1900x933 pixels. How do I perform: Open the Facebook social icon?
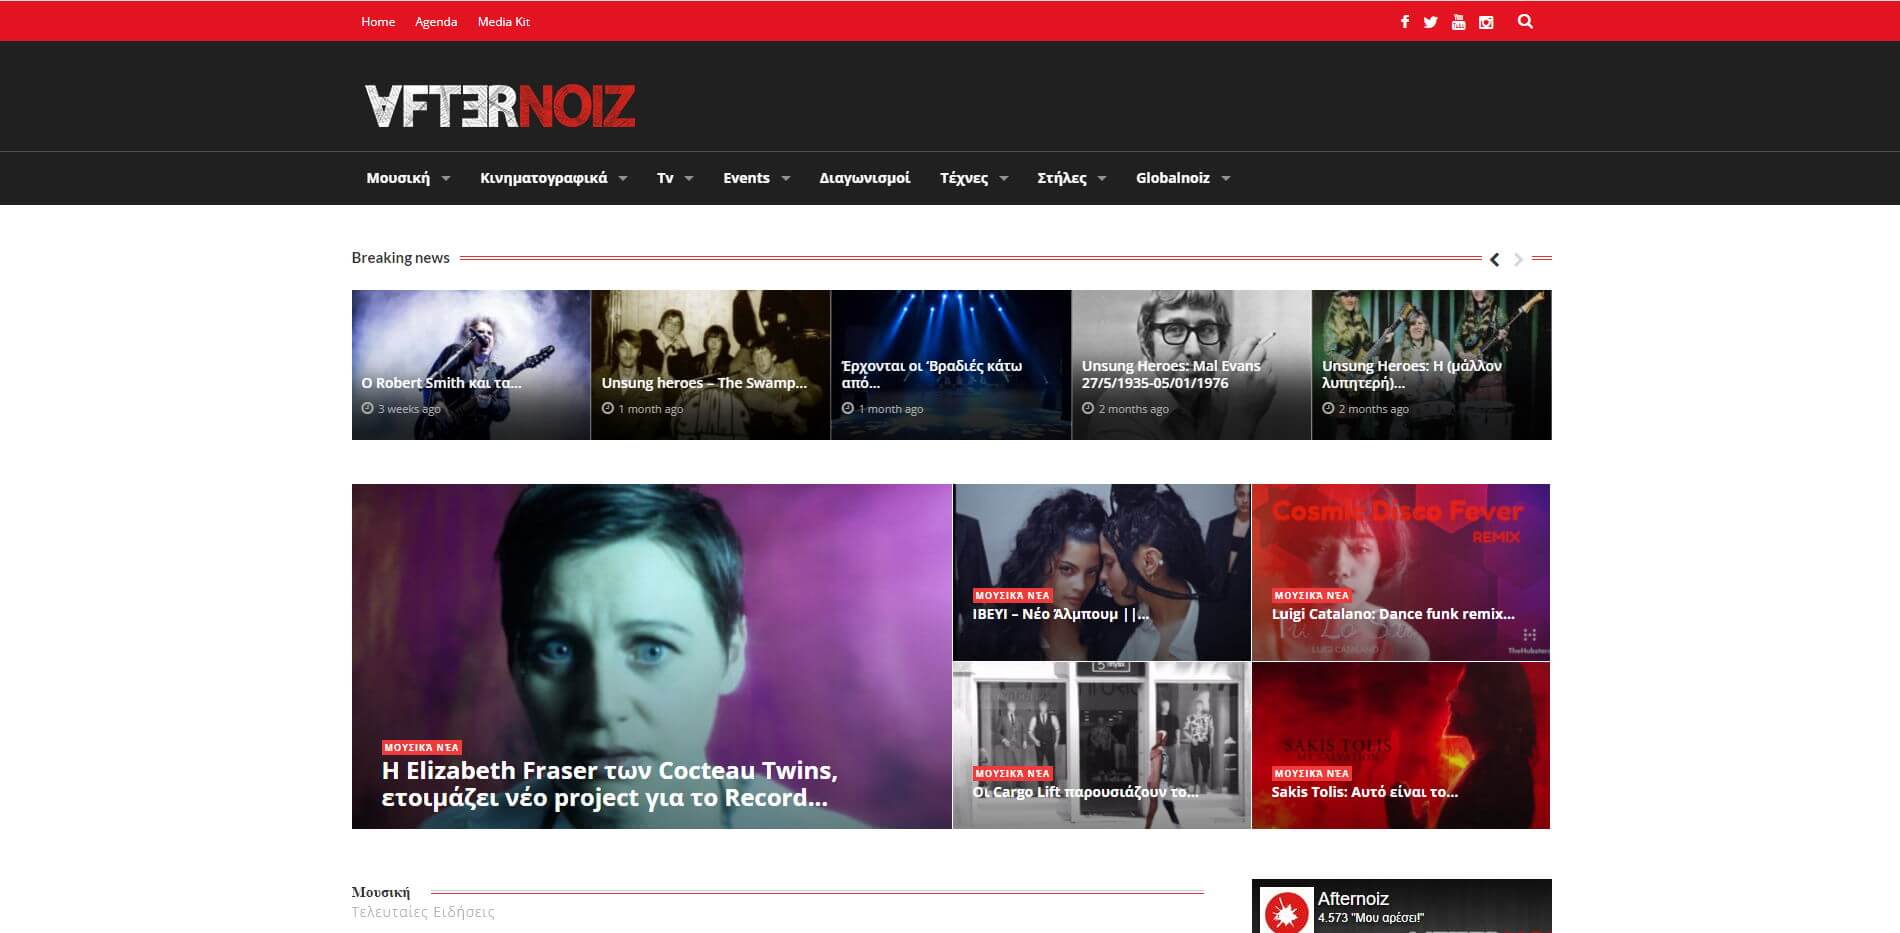(1404, 22)
